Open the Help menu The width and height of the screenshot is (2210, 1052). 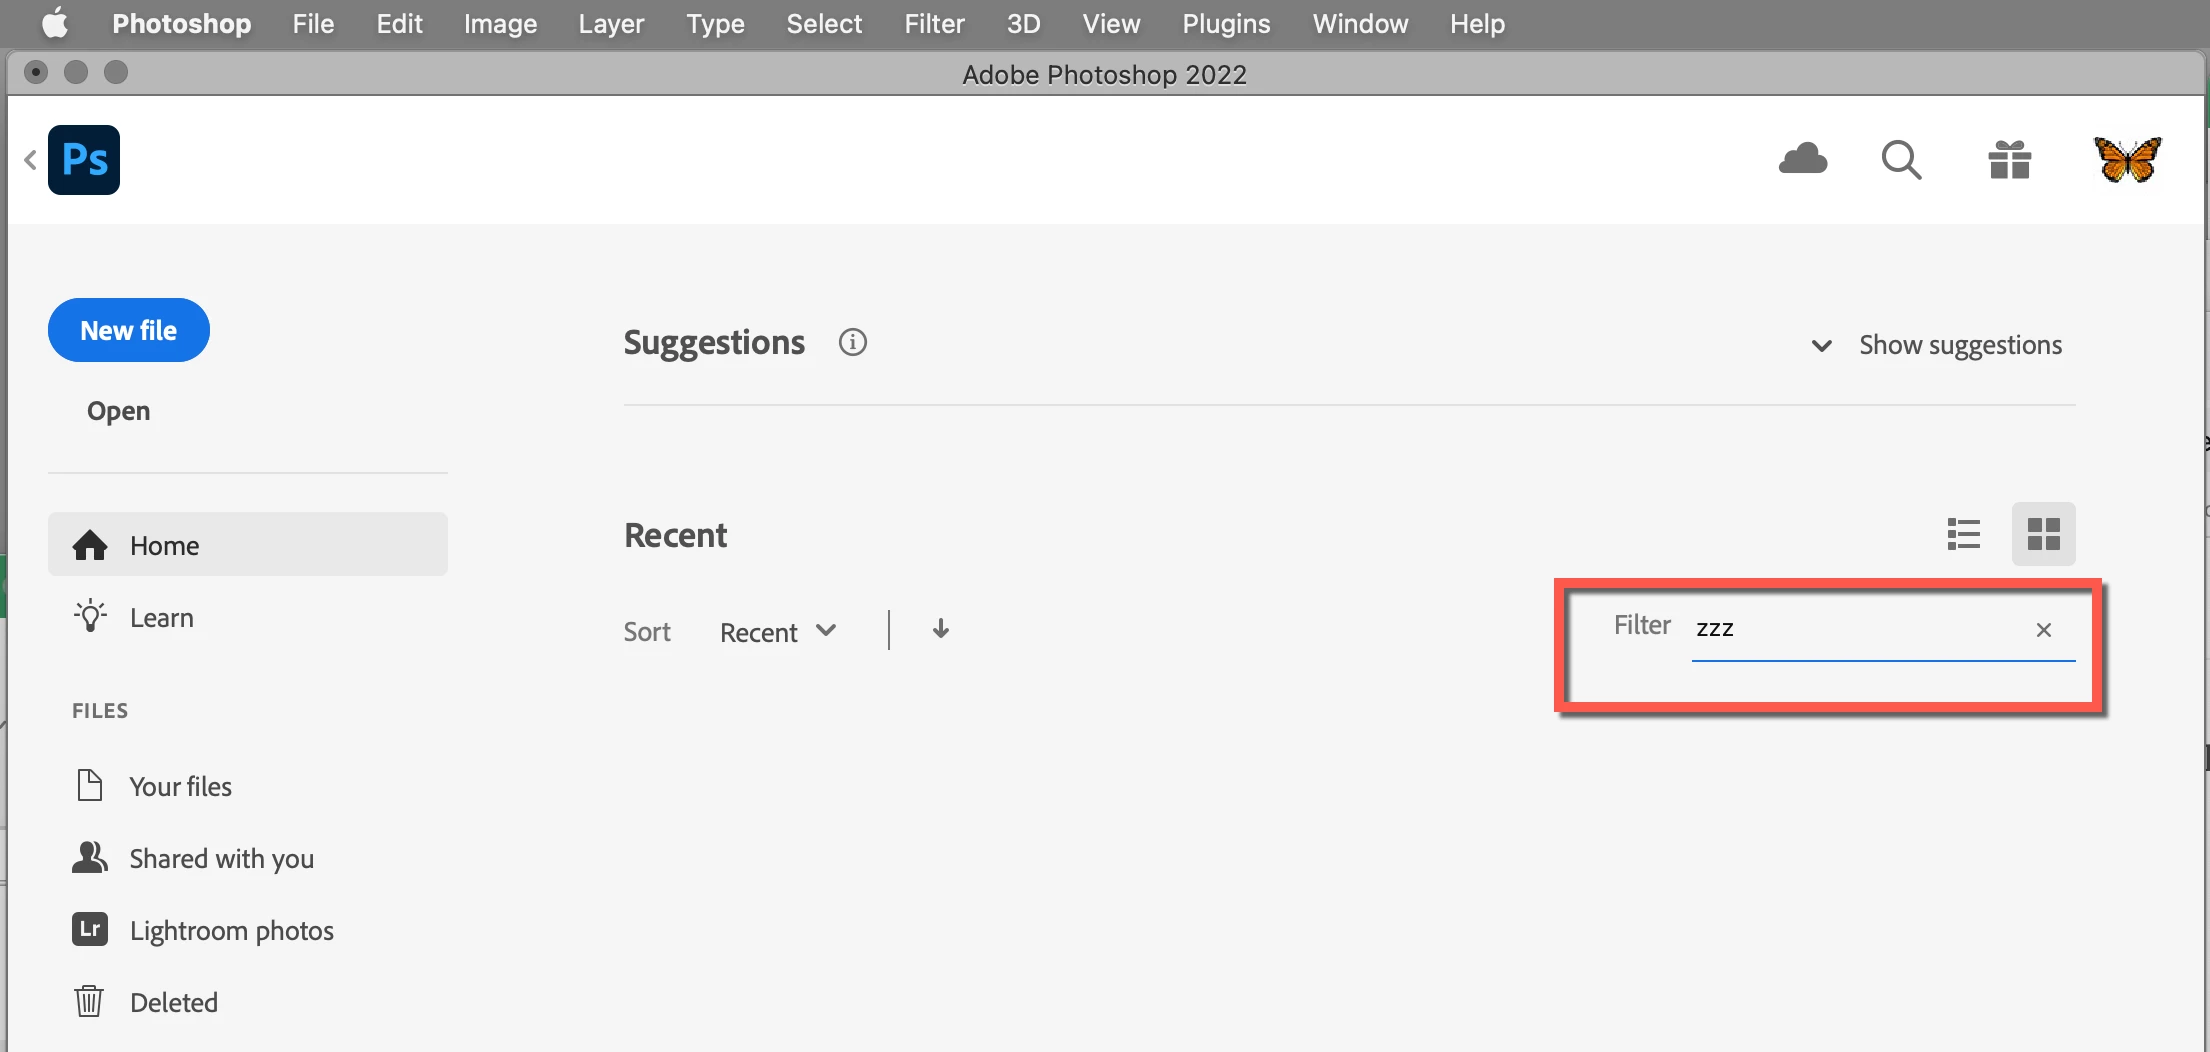(1477, 23)
